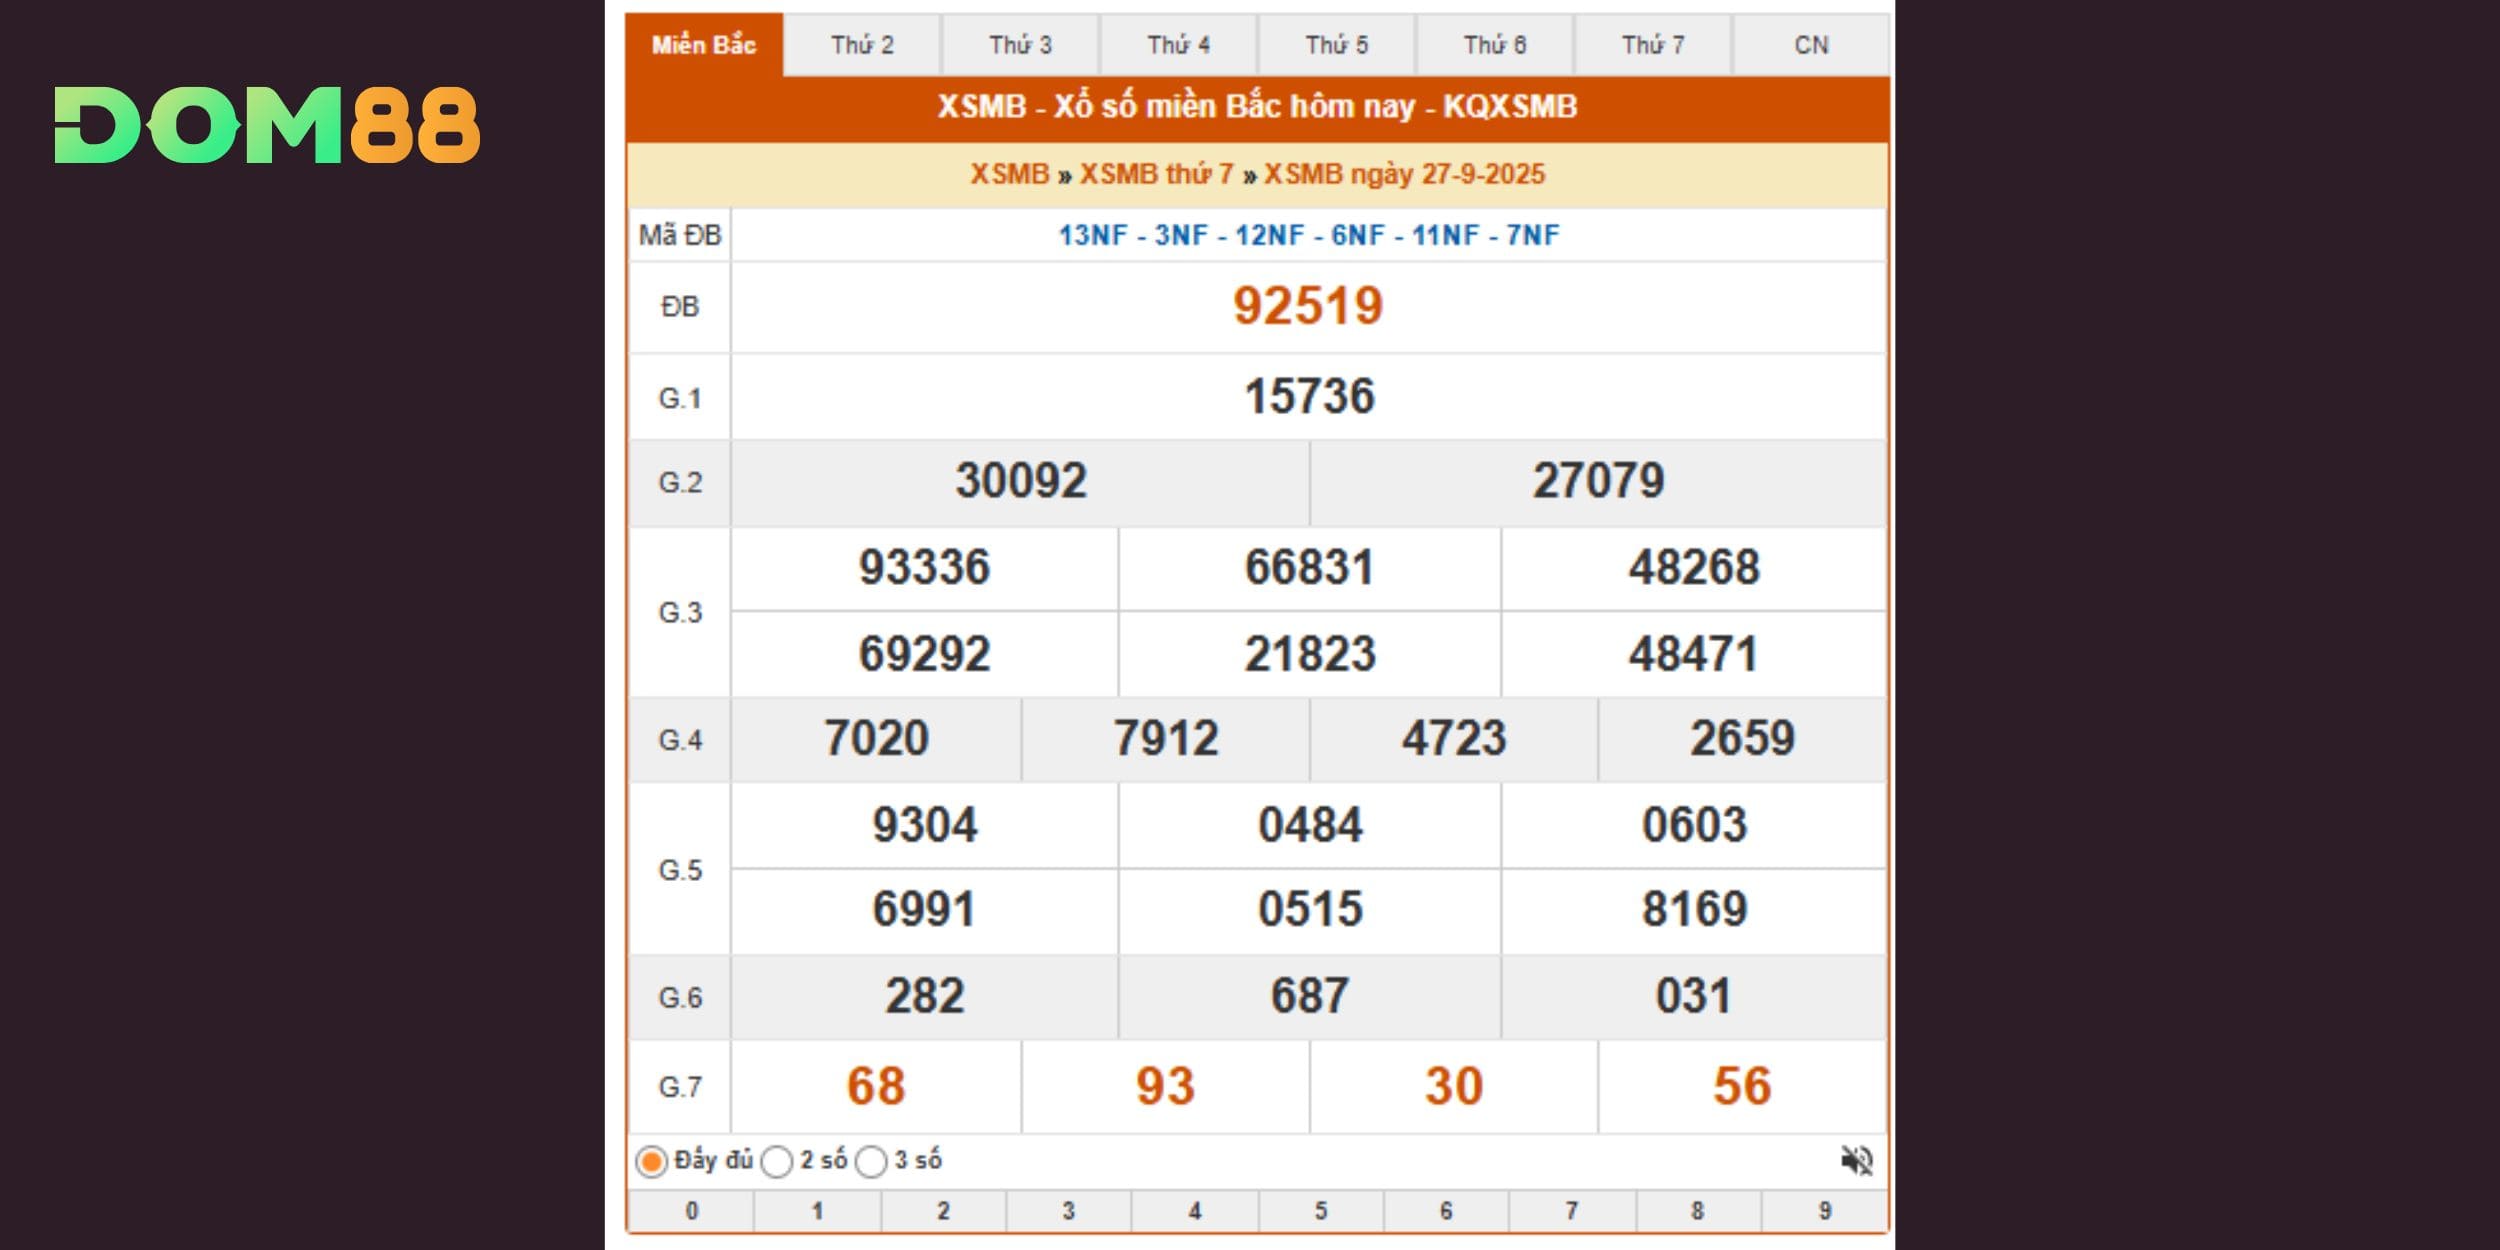This screenshot has width=2500, height=1250.
Task: Click G.7 result 68
Action: click(x=876, y=1087)
